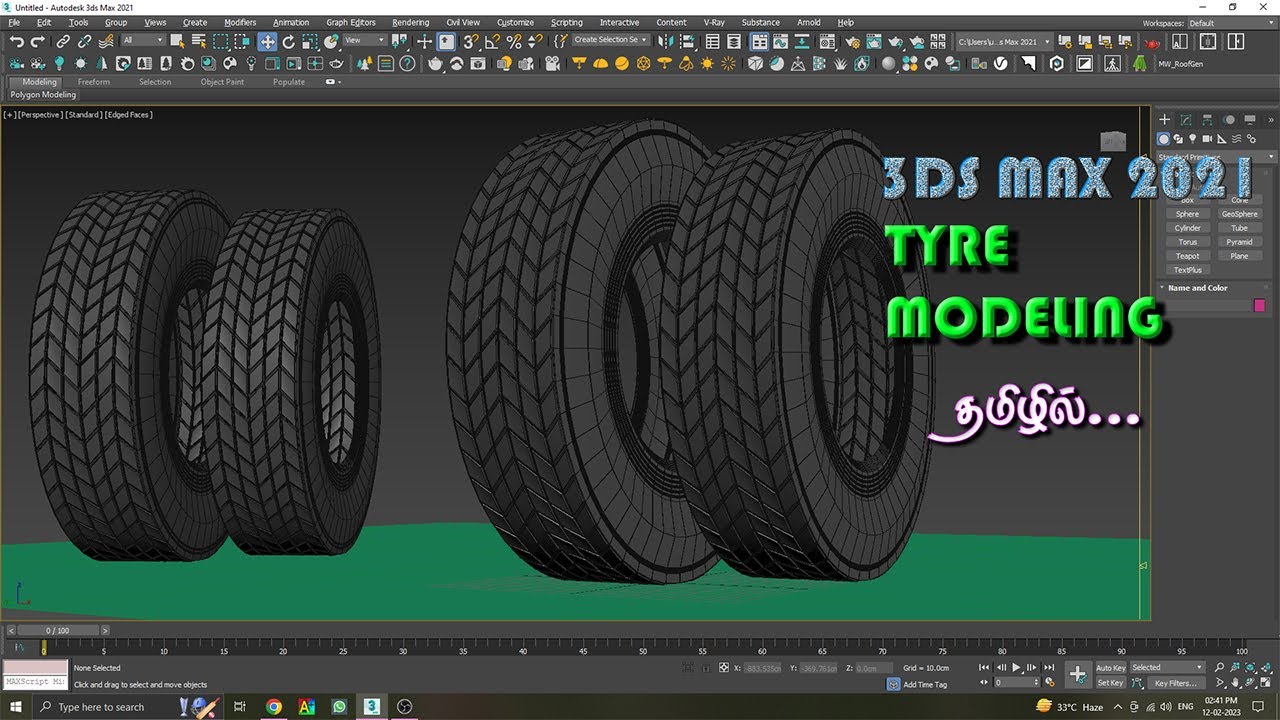Click the Zoom magnifier navigation icon
This screenshot has width=1280, height=720.
(x=1219, y=667)
